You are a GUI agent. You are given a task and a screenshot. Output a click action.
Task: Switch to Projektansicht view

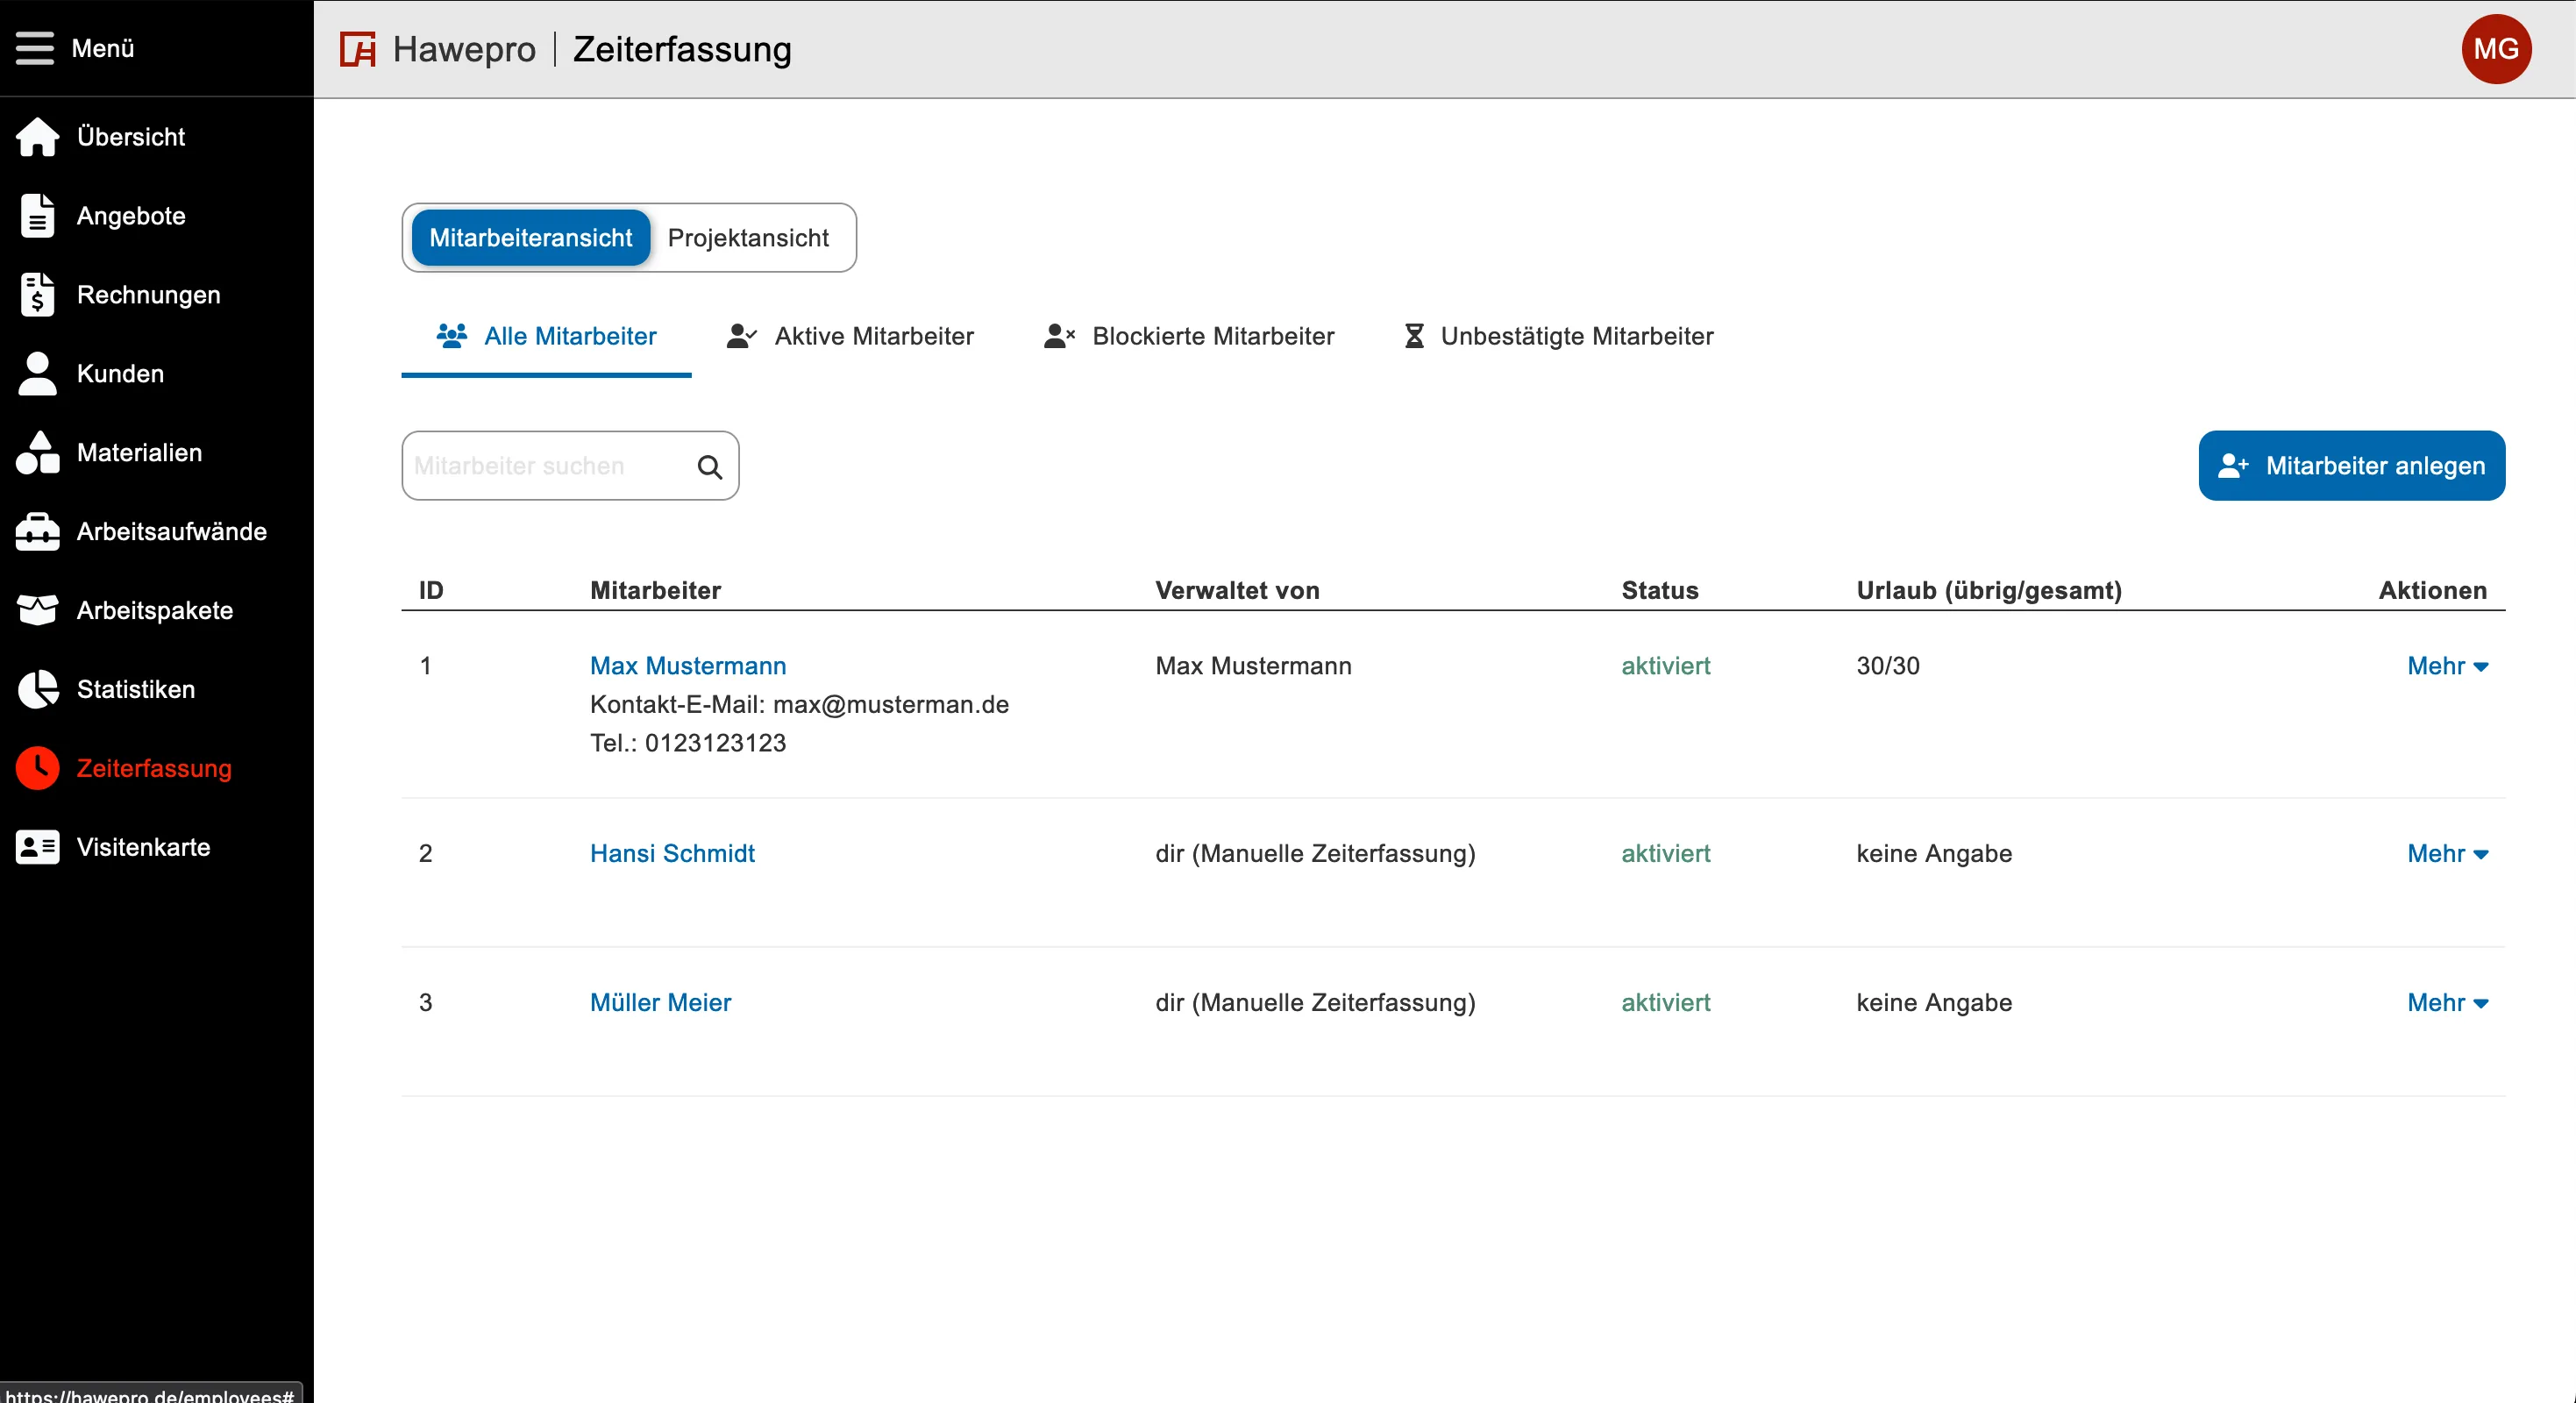point(748,238)
